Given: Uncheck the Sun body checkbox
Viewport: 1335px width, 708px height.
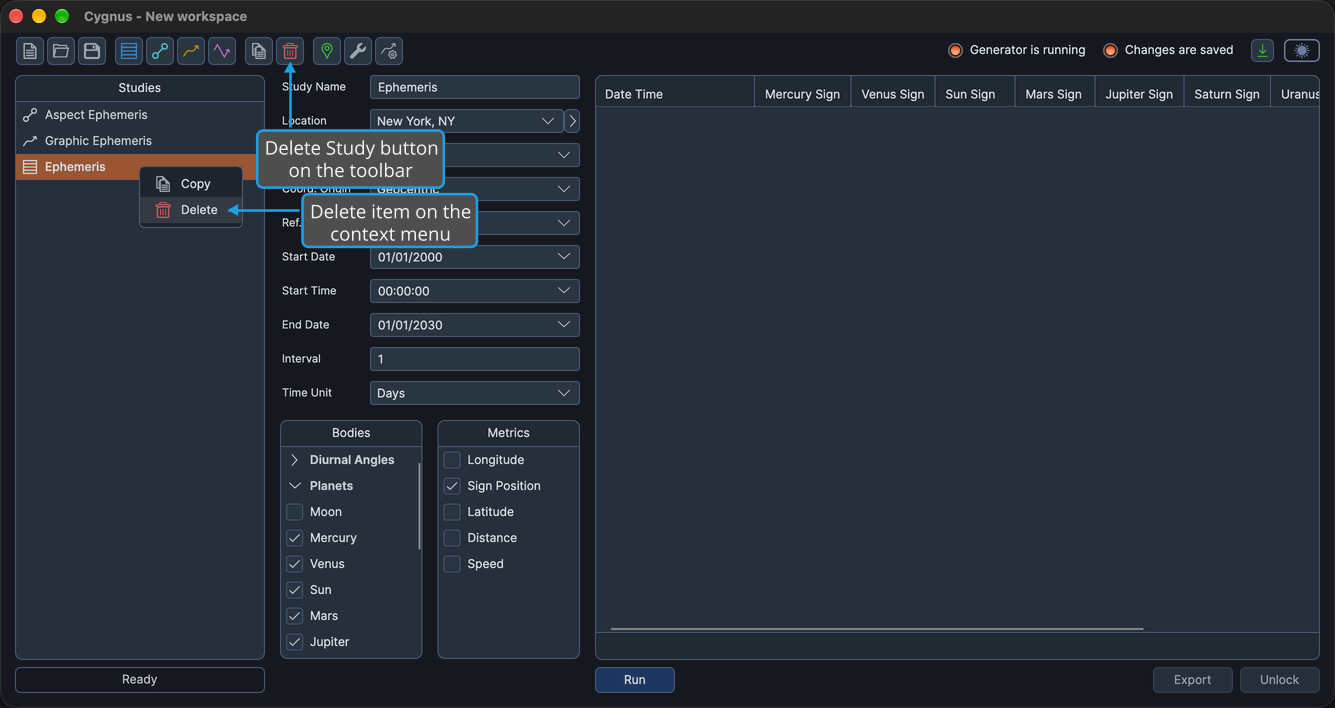Looking at the screenshot, I should pyautogui.click(x=295, y=590).
